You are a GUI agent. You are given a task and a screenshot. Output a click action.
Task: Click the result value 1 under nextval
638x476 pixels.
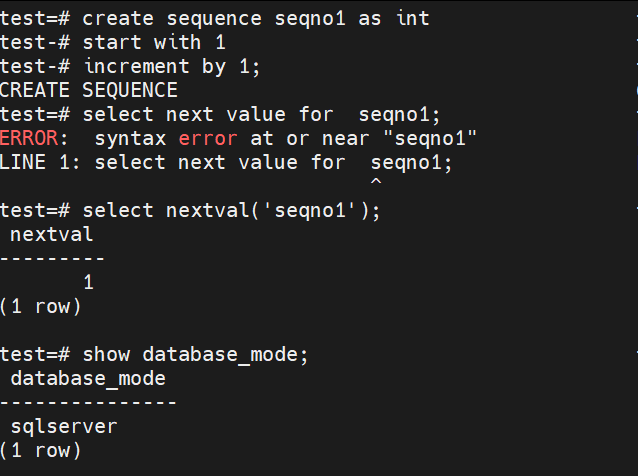point(88,283)
